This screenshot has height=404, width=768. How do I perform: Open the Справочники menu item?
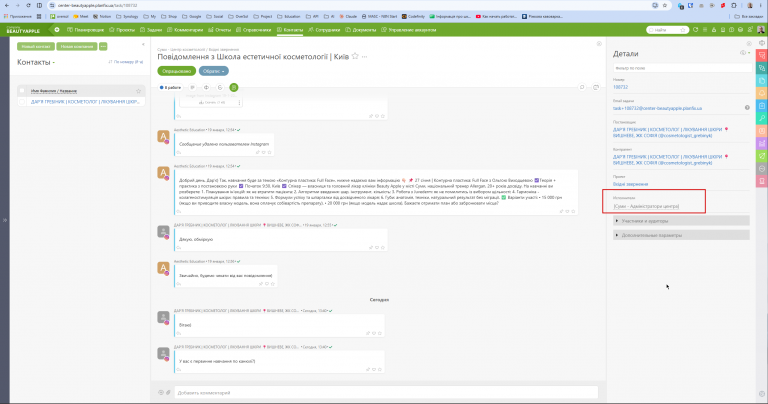[253, 30]
